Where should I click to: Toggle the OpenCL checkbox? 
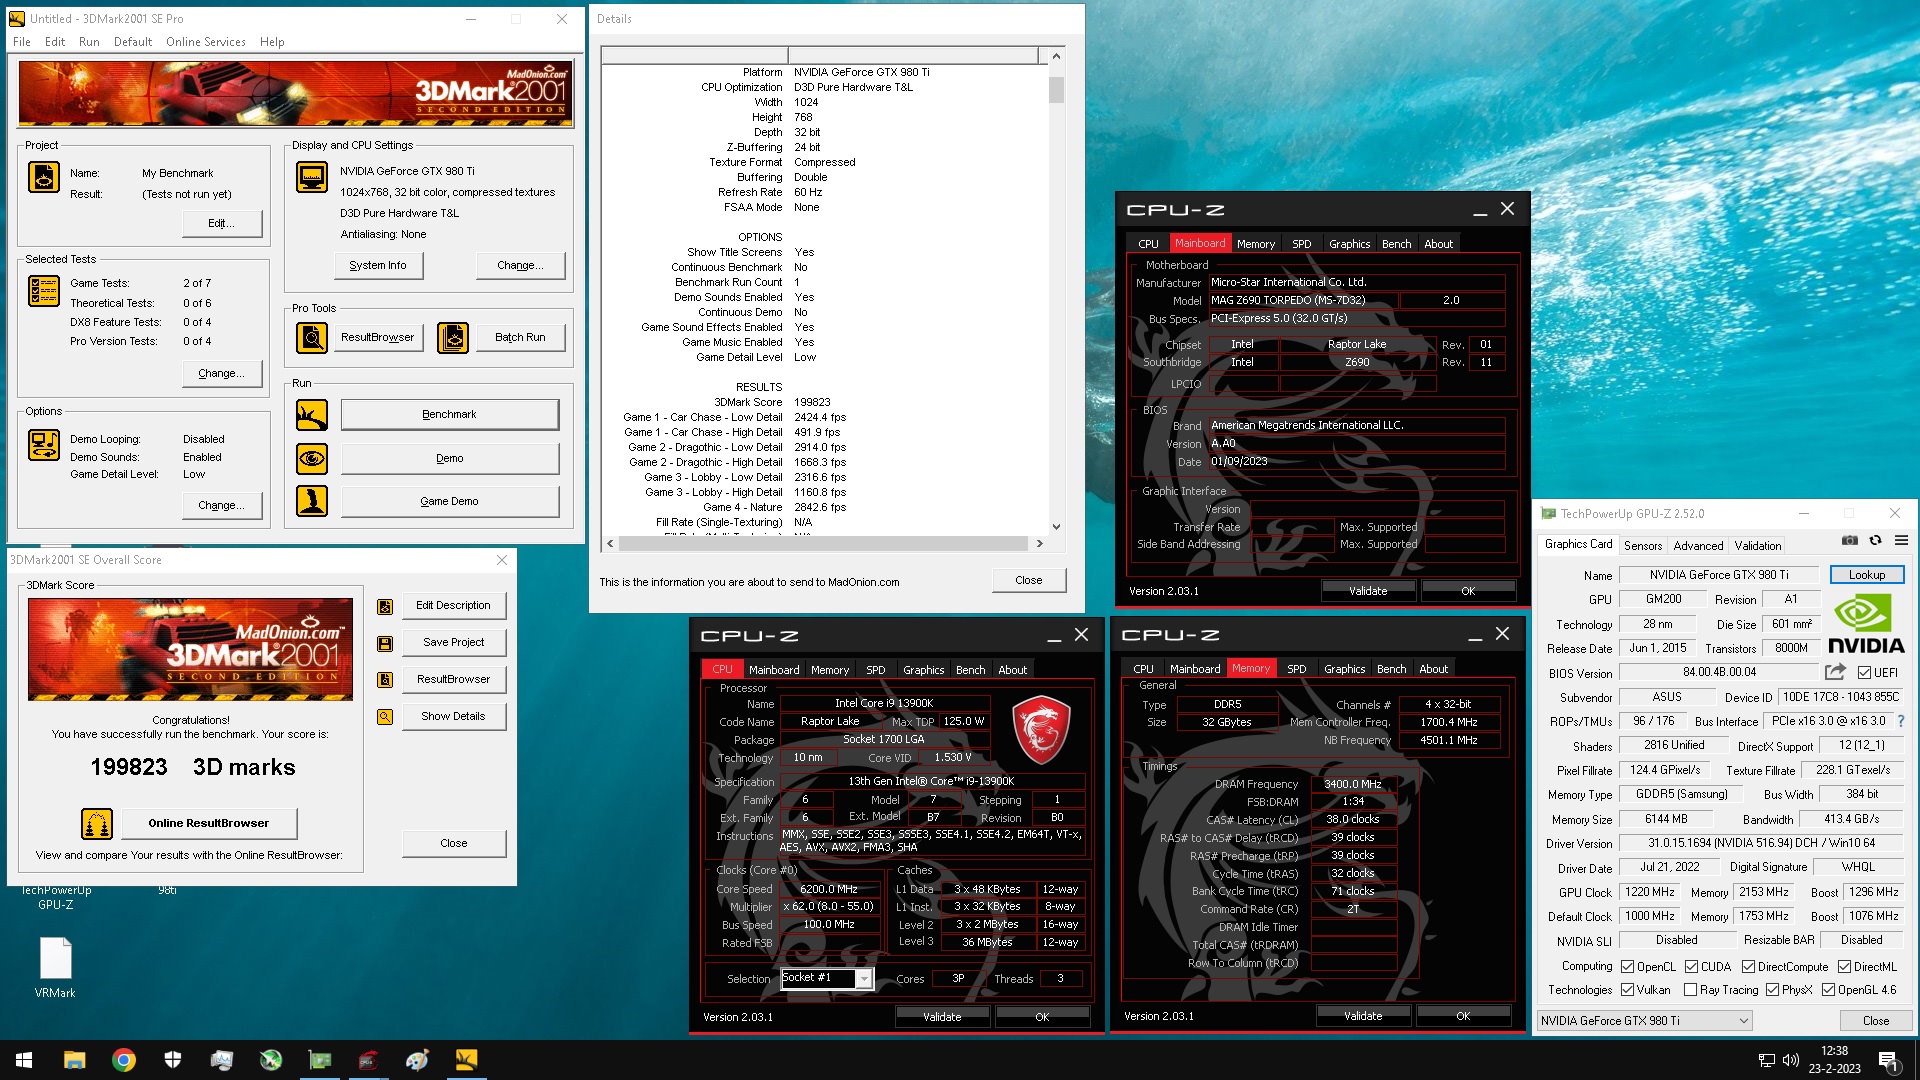[1628, 967]
